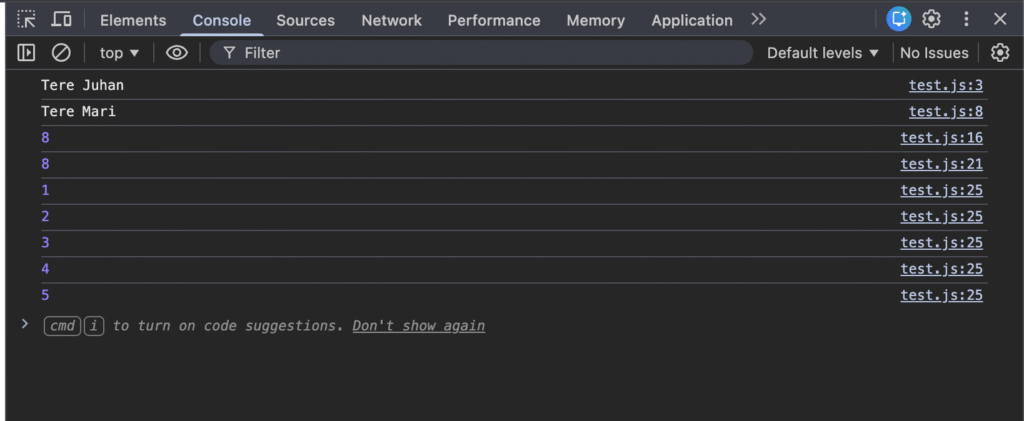The height and width of the screenshot is (421, 1024).
Task: Switch to the Elements tab
Action: 133,20
